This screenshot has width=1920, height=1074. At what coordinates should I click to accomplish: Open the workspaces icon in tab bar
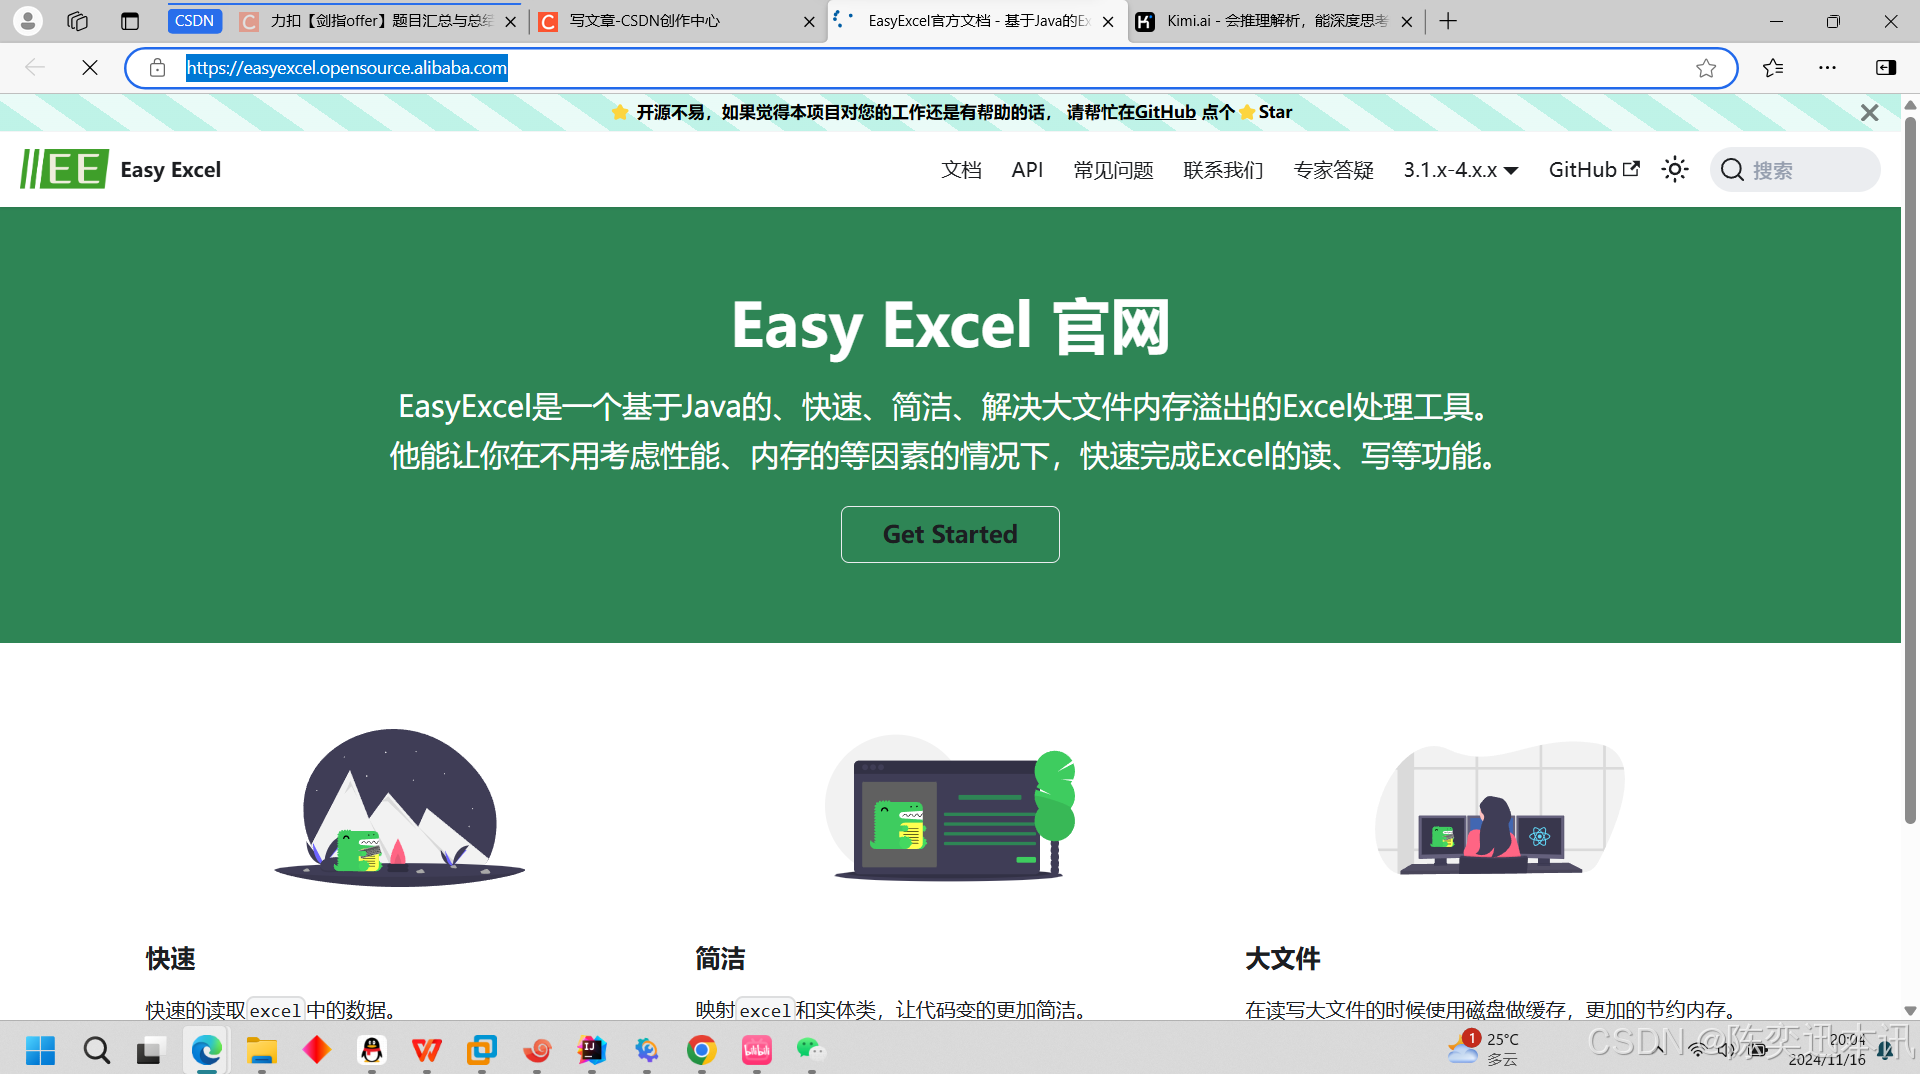pyautogui.click(x=77, y=20)
